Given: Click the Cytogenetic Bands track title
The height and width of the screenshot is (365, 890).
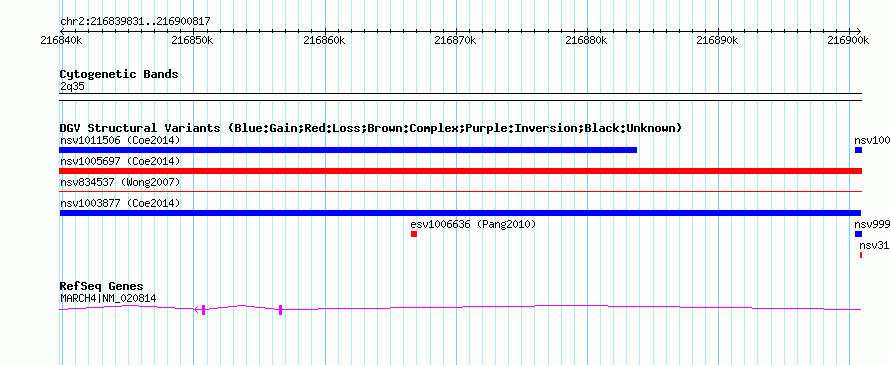Looking at the screenshot, I should click(119, 74).
